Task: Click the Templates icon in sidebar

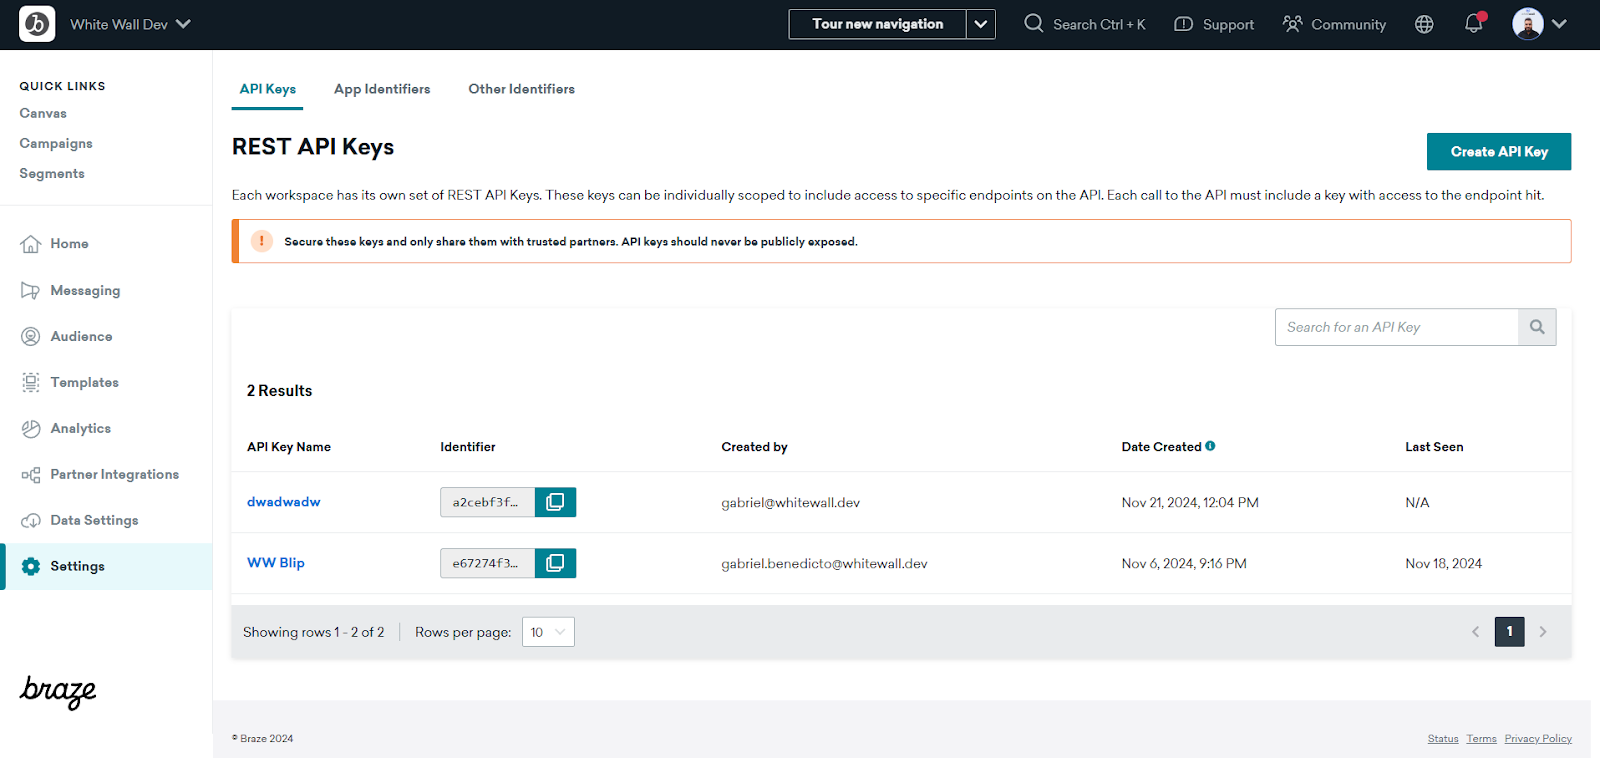Action: [31, 382]
